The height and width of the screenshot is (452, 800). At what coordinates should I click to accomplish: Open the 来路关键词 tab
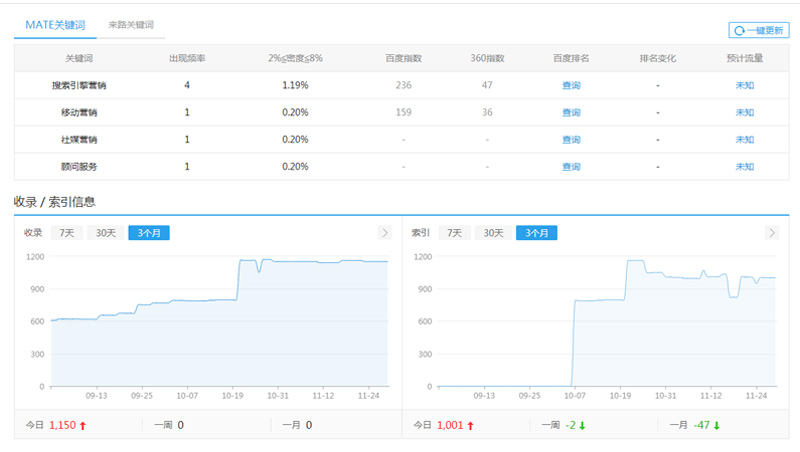[x=131, y=24]
